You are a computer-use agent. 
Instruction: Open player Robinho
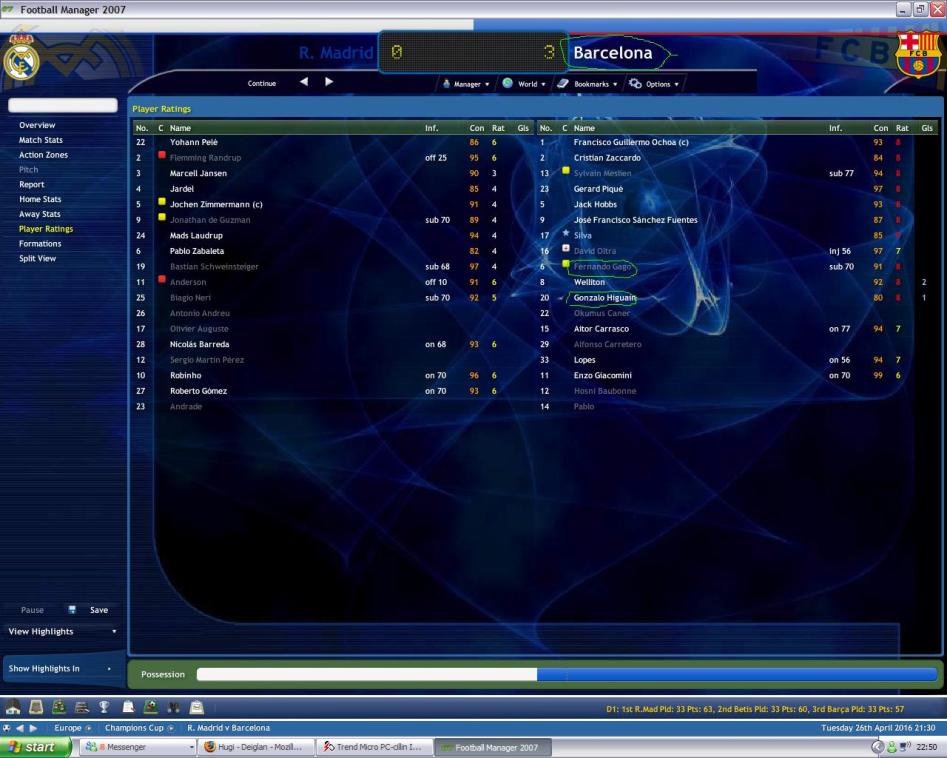point(185,375)
